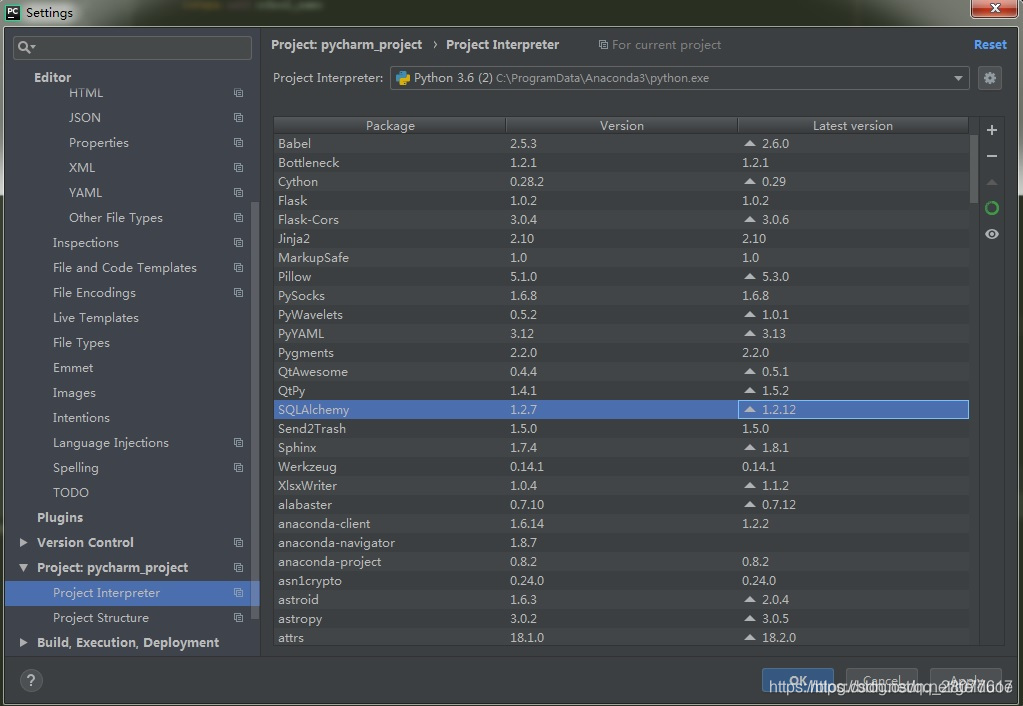The width and height of the screenshot is (1023, 706).
Task: Expand Build, Execution, Deployment section
Action: click(x=23, y=643)
